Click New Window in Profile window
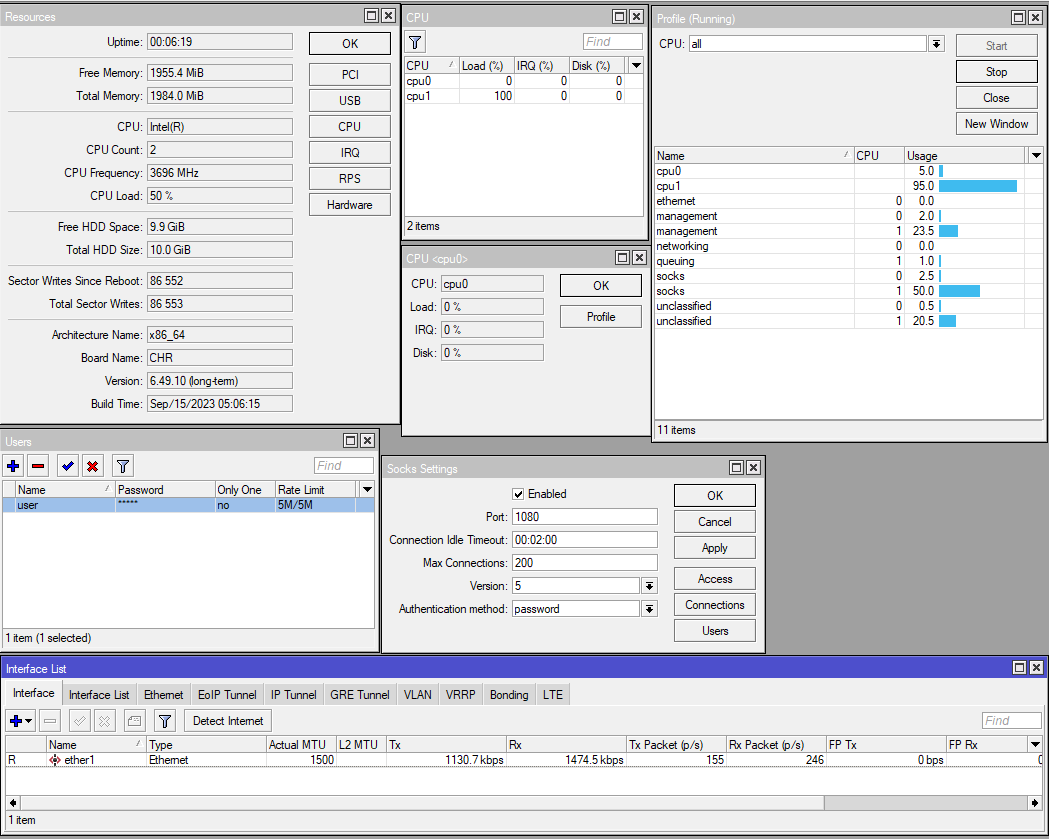 click(996, 124)
